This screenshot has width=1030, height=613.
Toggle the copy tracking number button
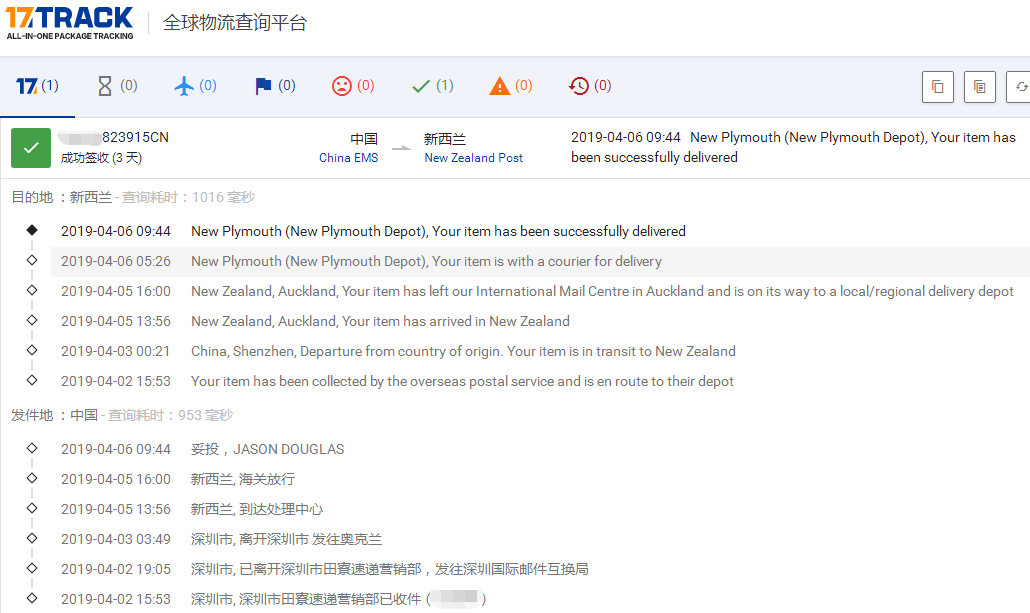point(937,86)
